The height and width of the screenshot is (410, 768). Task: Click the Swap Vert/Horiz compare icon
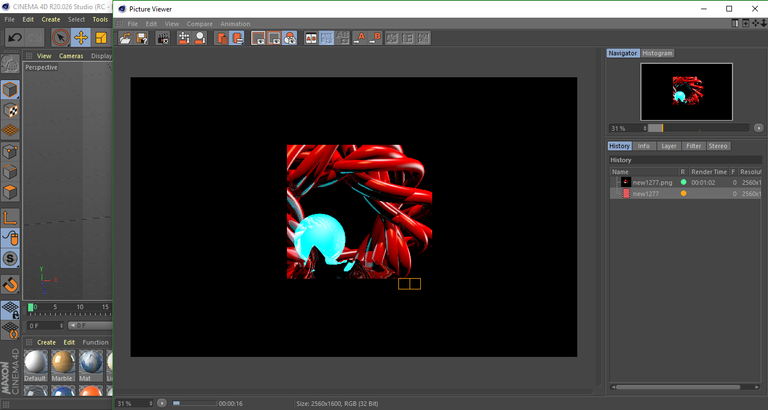407,38
